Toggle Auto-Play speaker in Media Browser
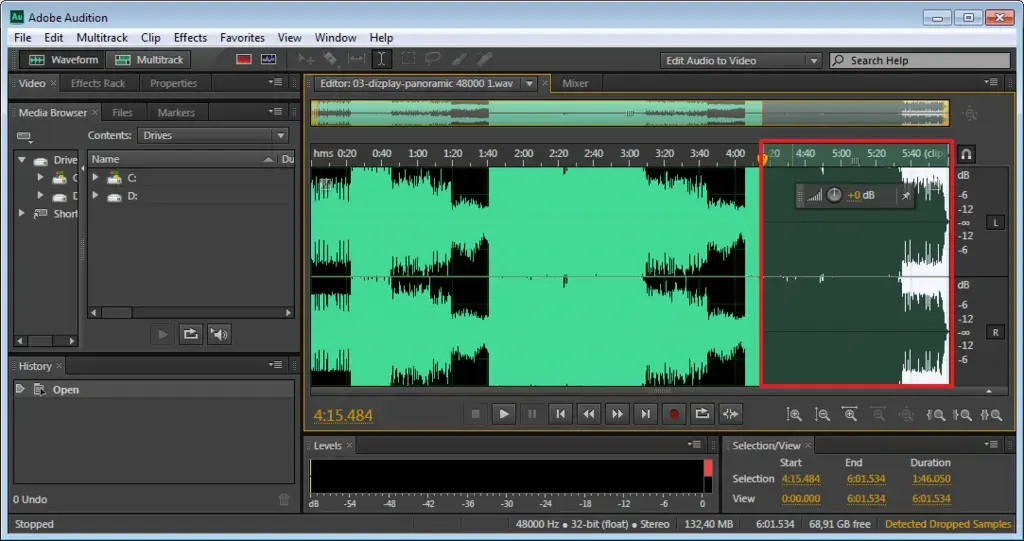 pos(219,334)
